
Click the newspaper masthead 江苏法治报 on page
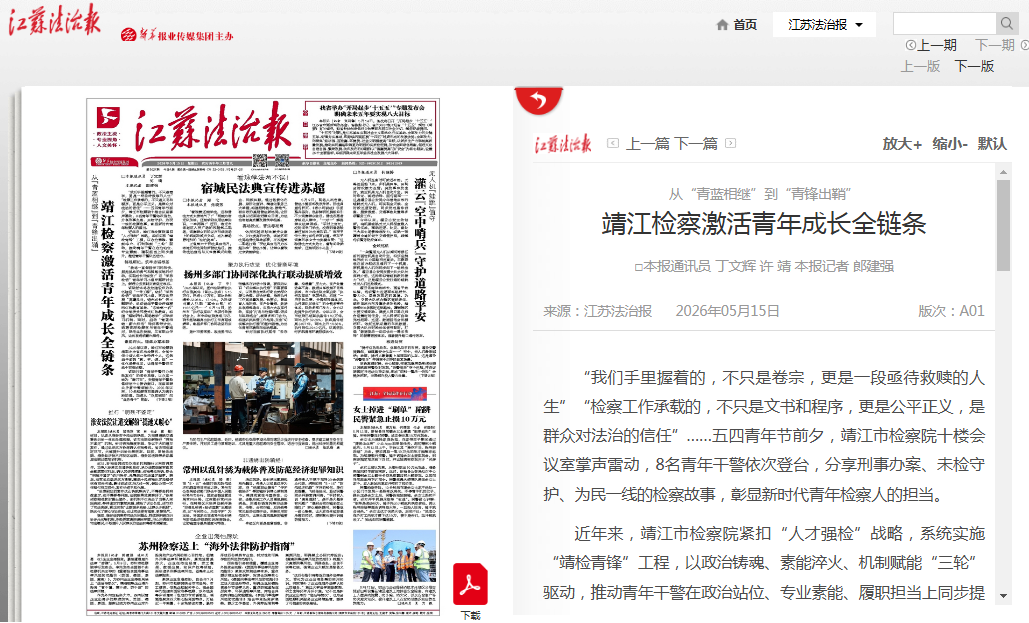point(211,128)
